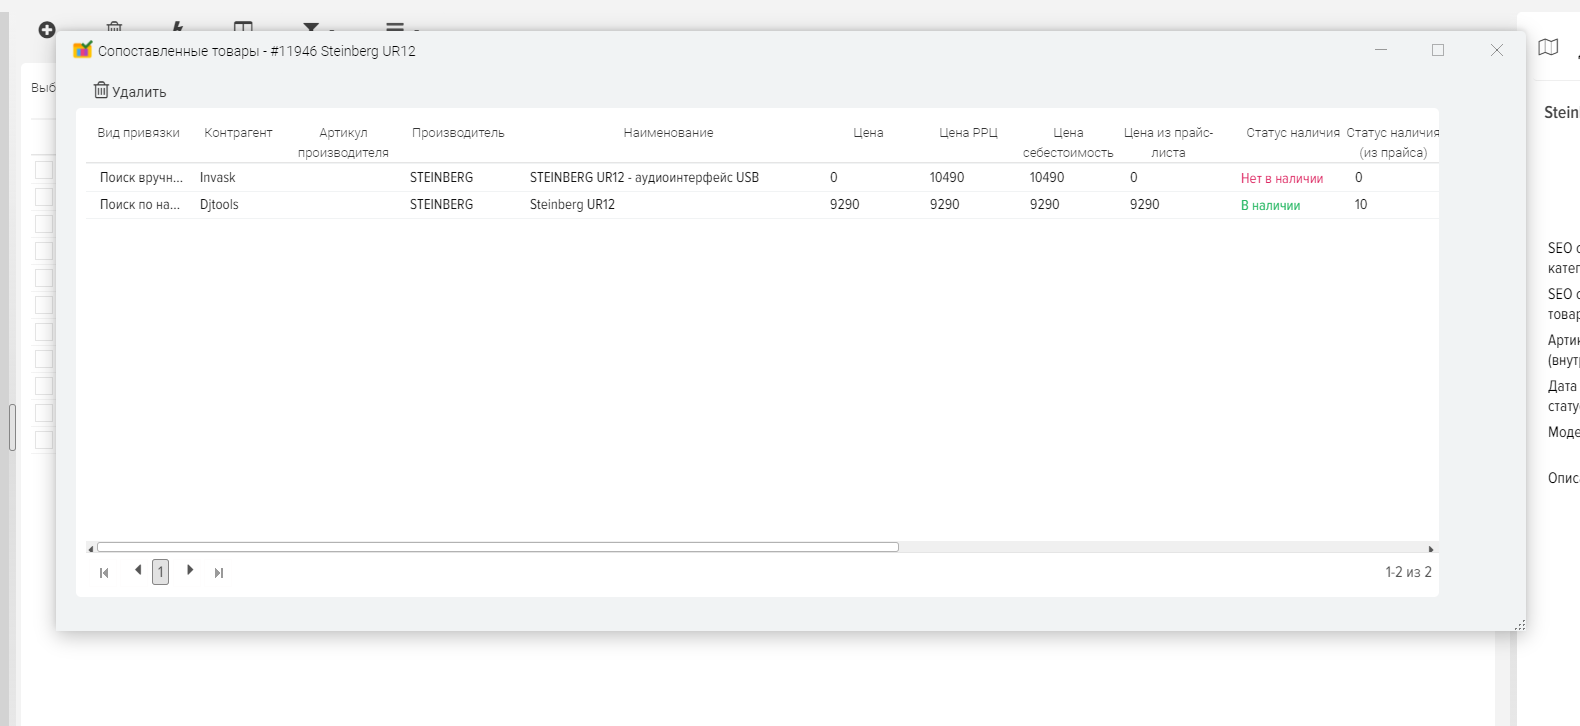The image size is (1580, 726).
Task: Go to the next page of the table
Action: pyautogui.click(x=190, y=570)
